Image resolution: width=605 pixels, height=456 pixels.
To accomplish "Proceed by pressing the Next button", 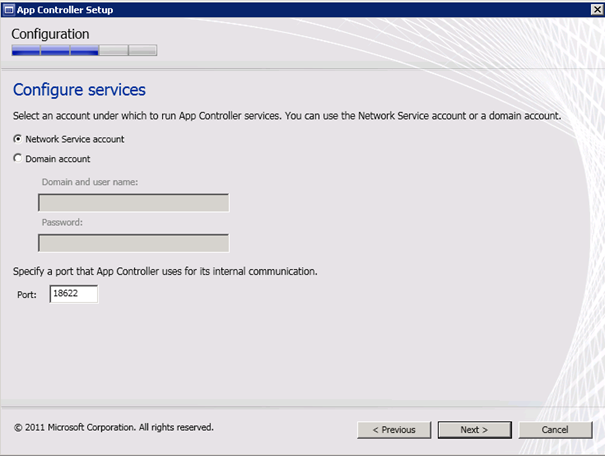I will point(474,429).
